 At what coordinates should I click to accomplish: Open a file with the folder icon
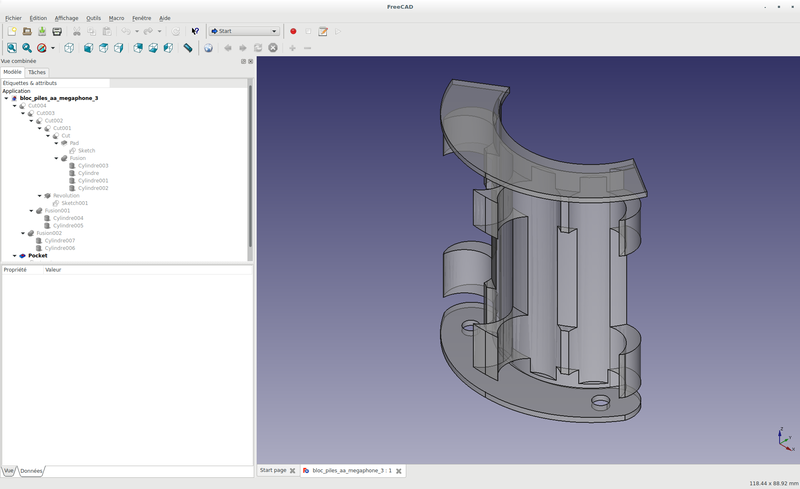pos(27,31)
